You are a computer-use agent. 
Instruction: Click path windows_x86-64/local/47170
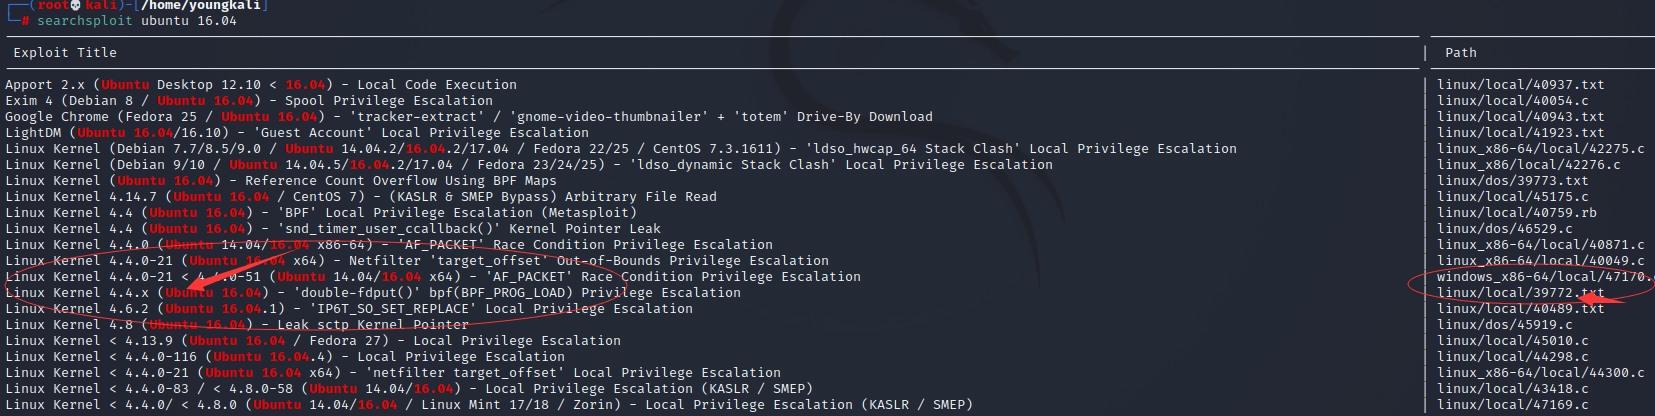coord(1544,277)
